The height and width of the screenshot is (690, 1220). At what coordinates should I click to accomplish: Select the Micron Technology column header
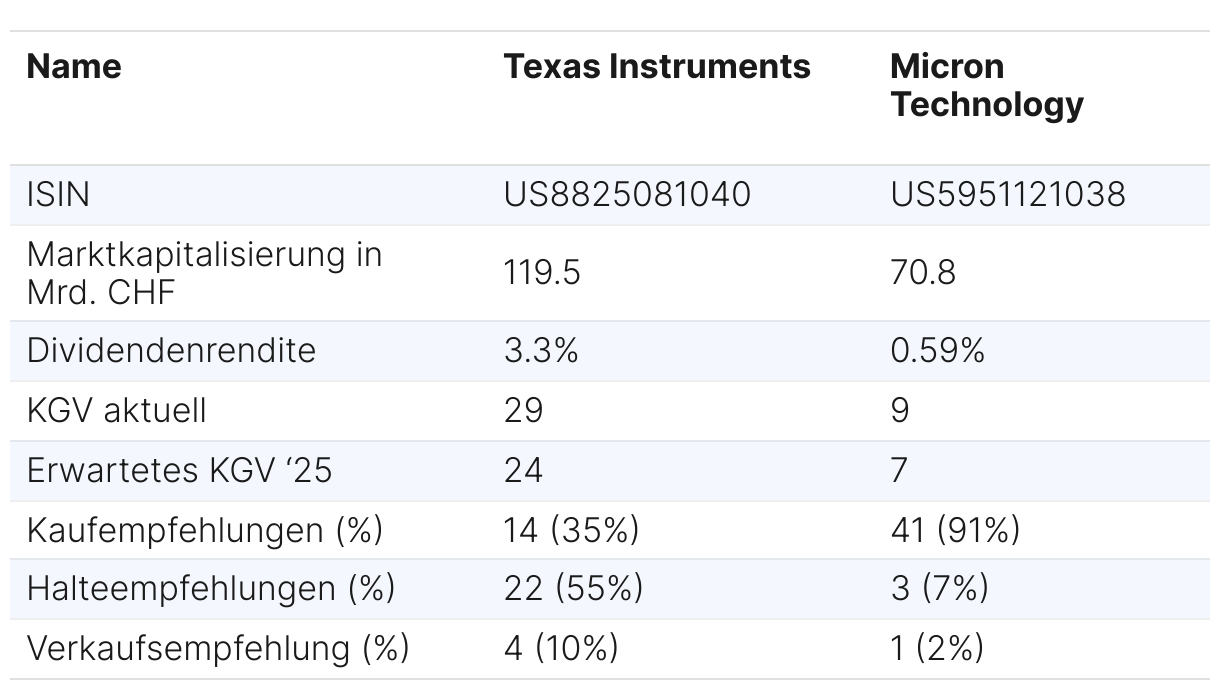[987, 85]
